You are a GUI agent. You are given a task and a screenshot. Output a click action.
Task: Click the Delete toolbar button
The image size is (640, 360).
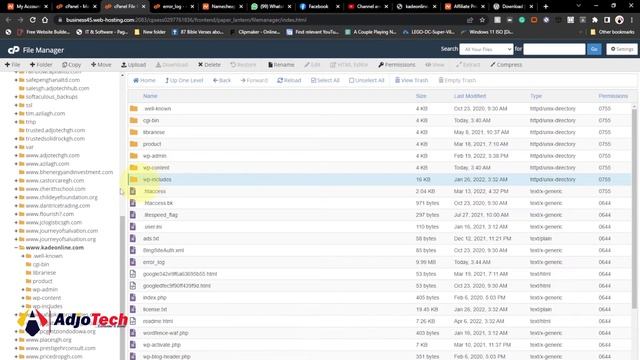pos(209,64)
